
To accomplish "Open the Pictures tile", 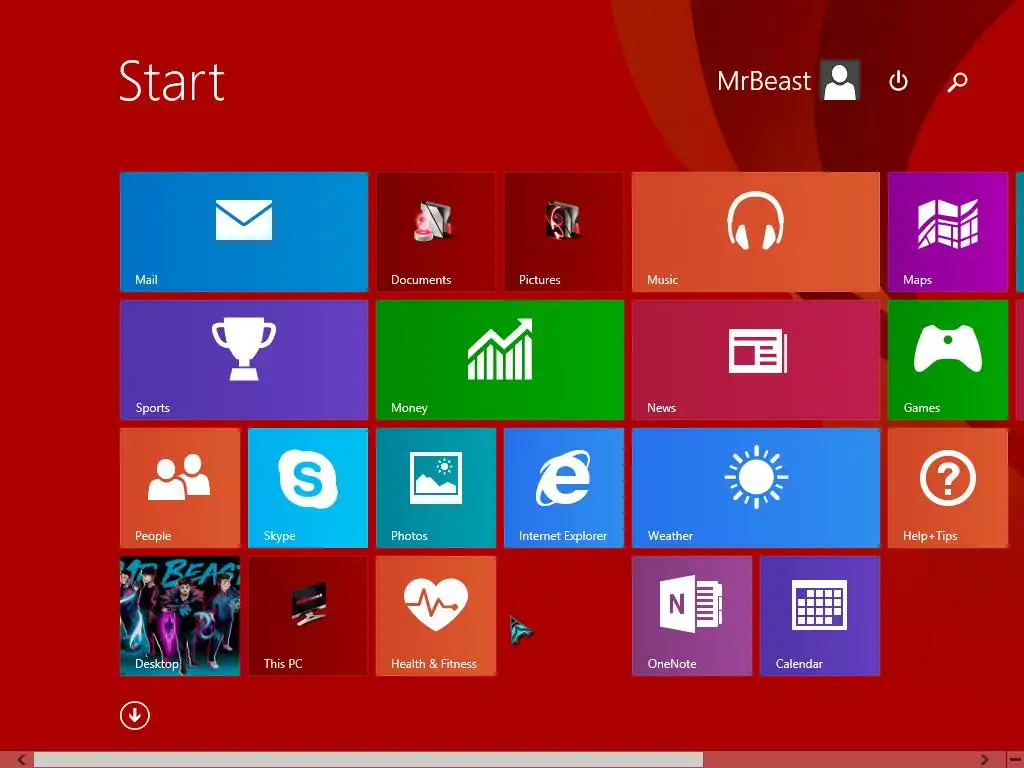I will (x=564, y=232).
